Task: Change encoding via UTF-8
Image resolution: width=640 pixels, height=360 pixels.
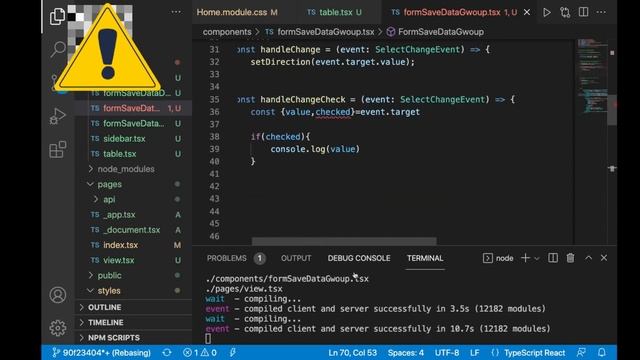Action: pos(447,353)
